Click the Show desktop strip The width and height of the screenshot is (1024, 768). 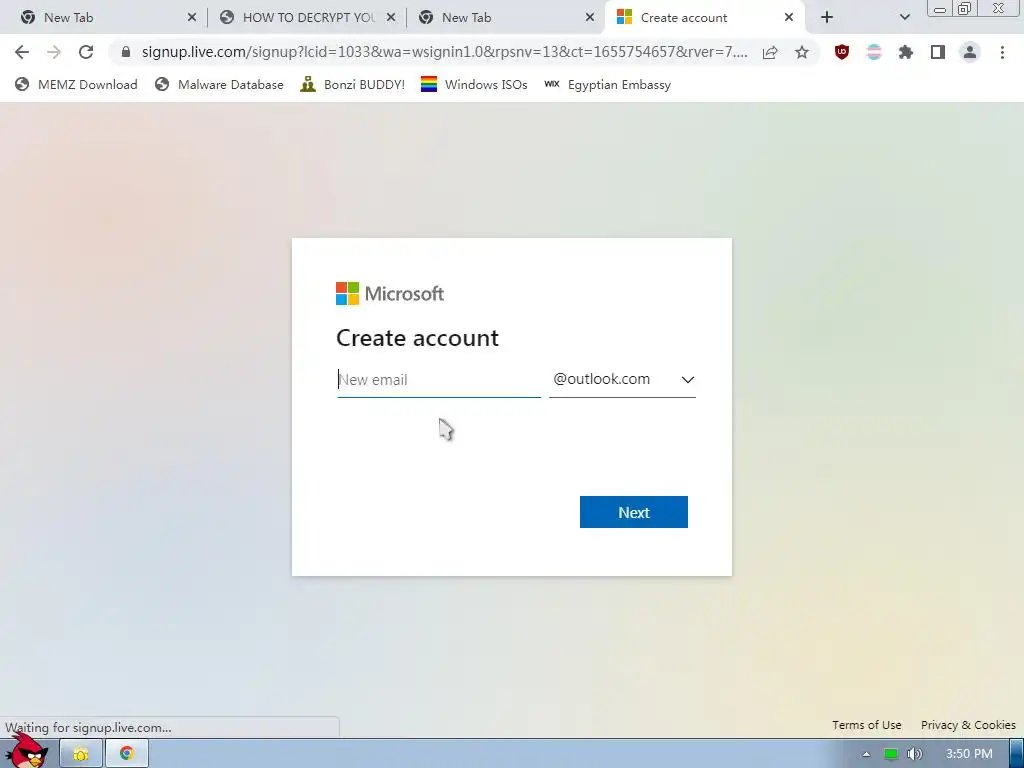[1017, 754]
